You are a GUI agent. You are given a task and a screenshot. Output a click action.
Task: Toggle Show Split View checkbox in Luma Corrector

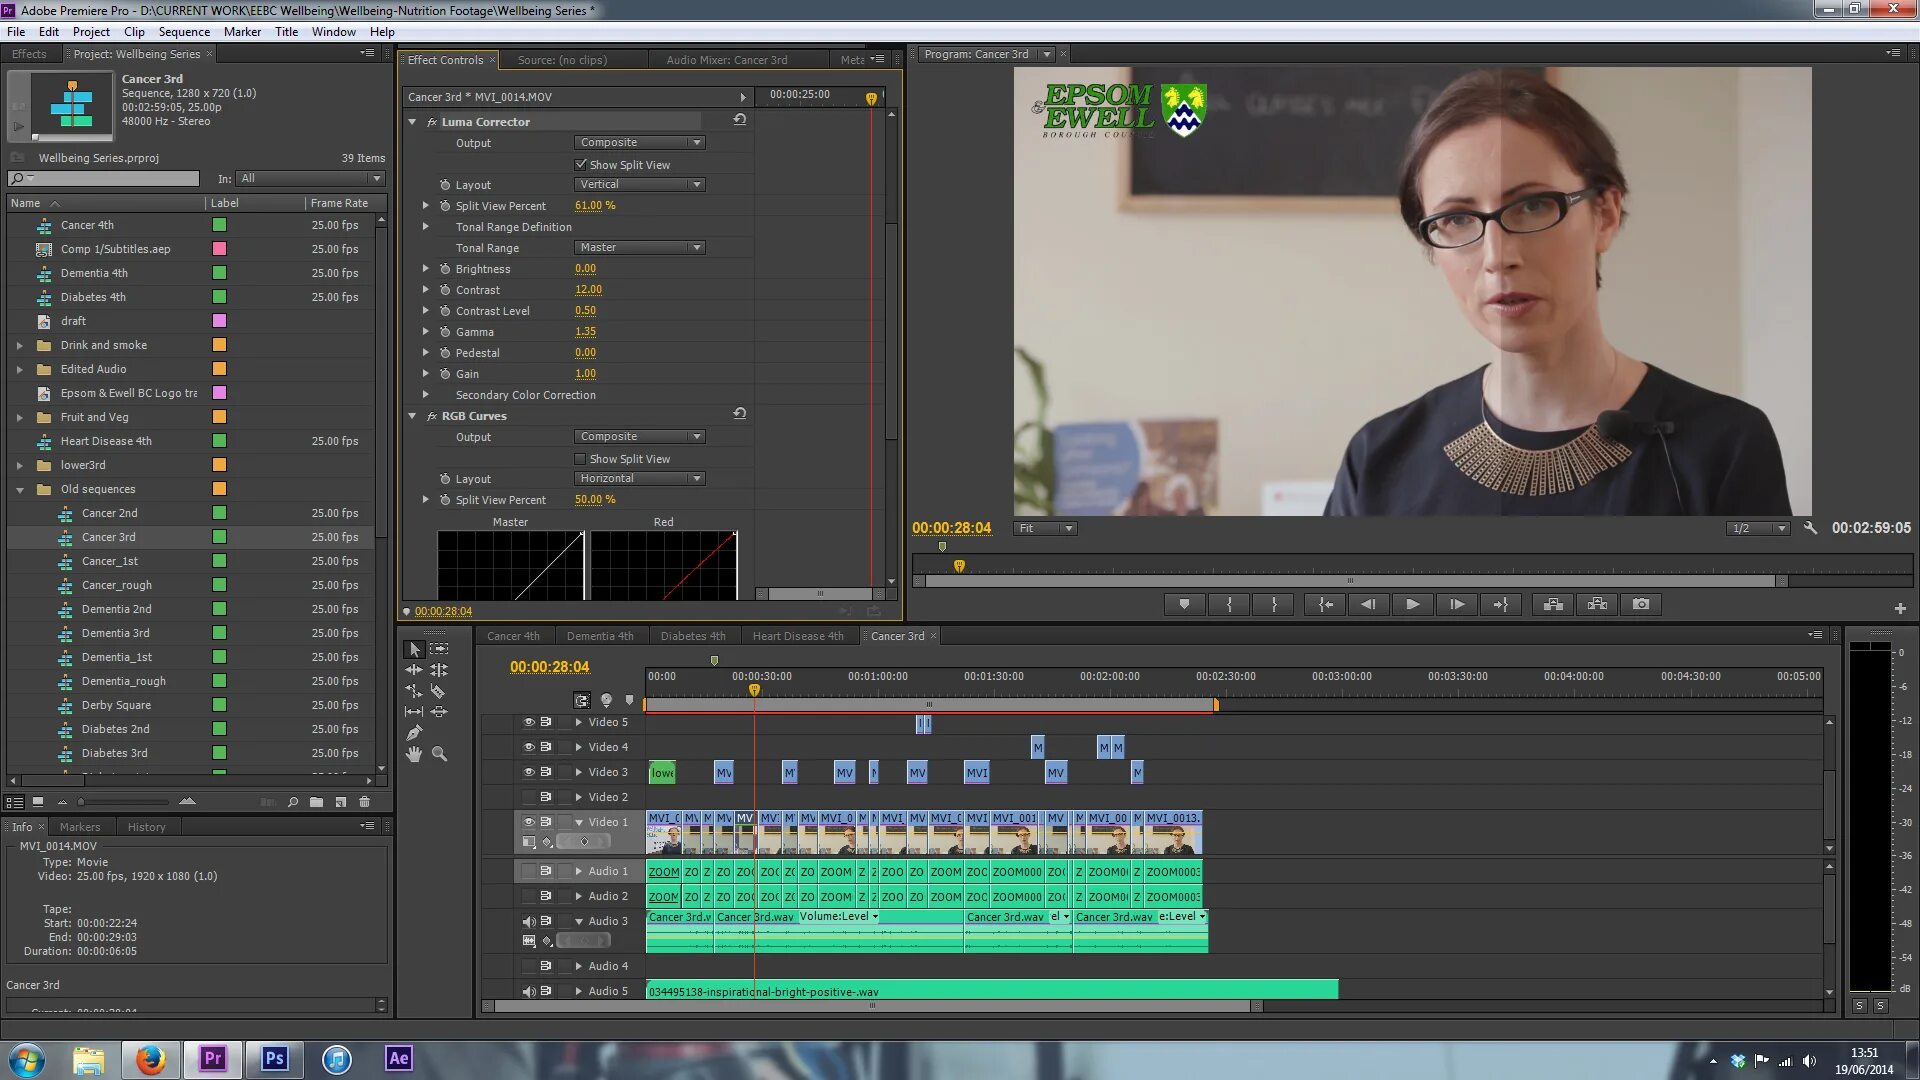pyautogui.click(x=580, y=164)
